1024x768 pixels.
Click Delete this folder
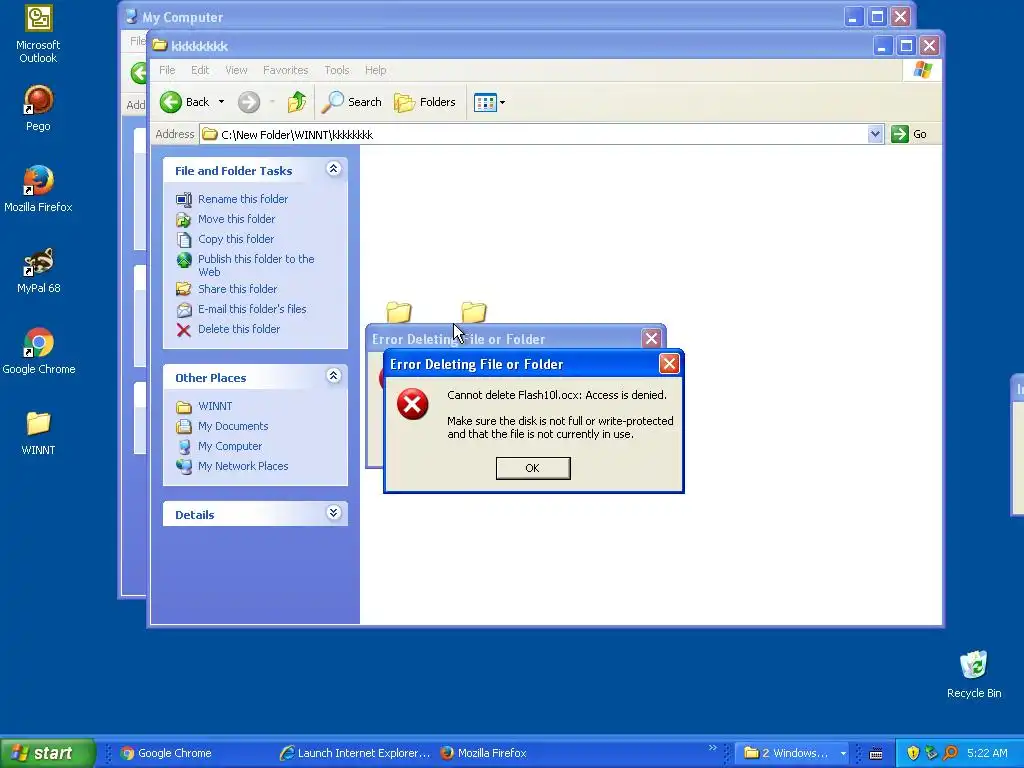pyautogui.click(x=239, y=329)
